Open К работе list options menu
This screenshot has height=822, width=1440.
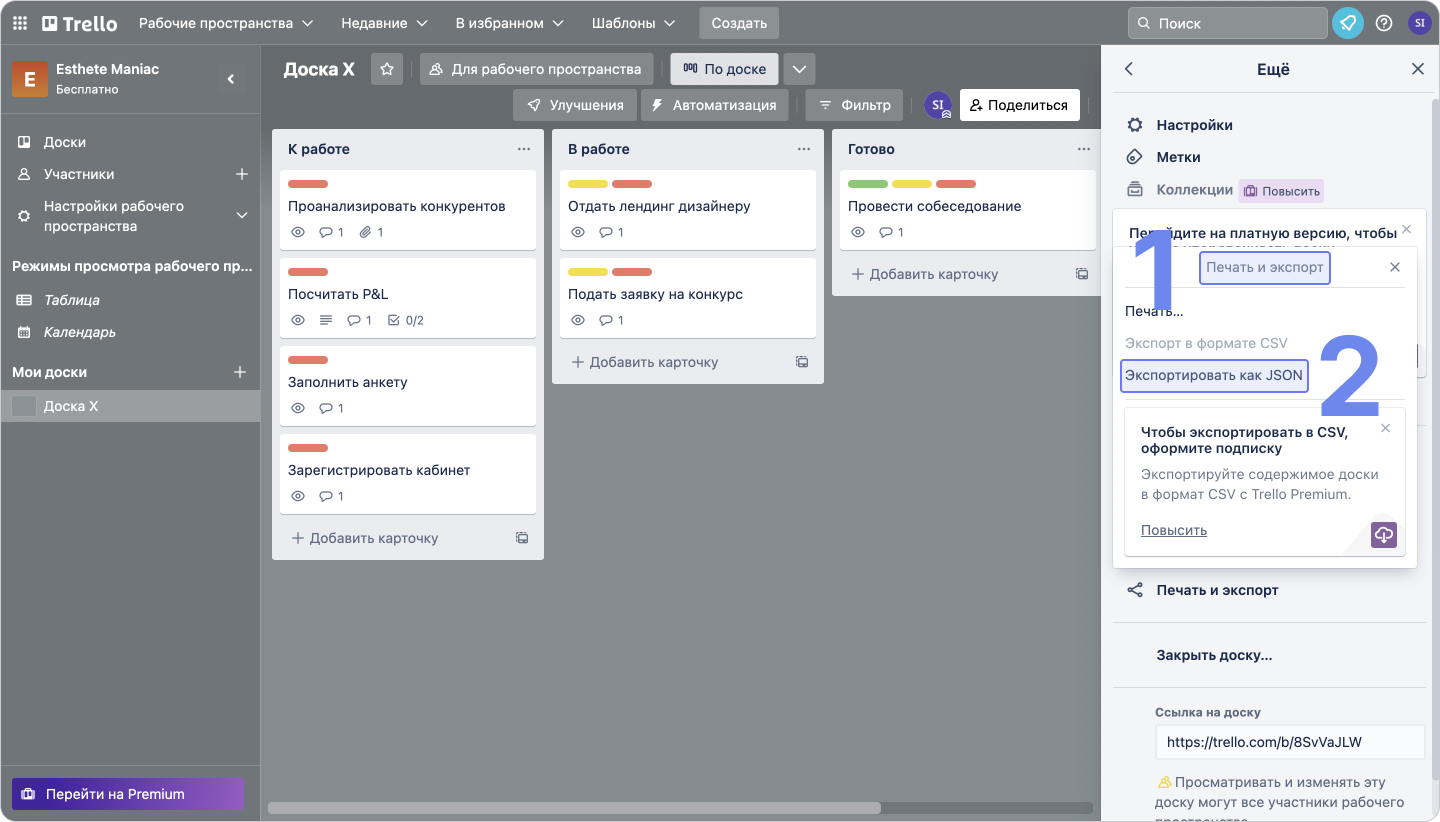click(x=524, y=149)
